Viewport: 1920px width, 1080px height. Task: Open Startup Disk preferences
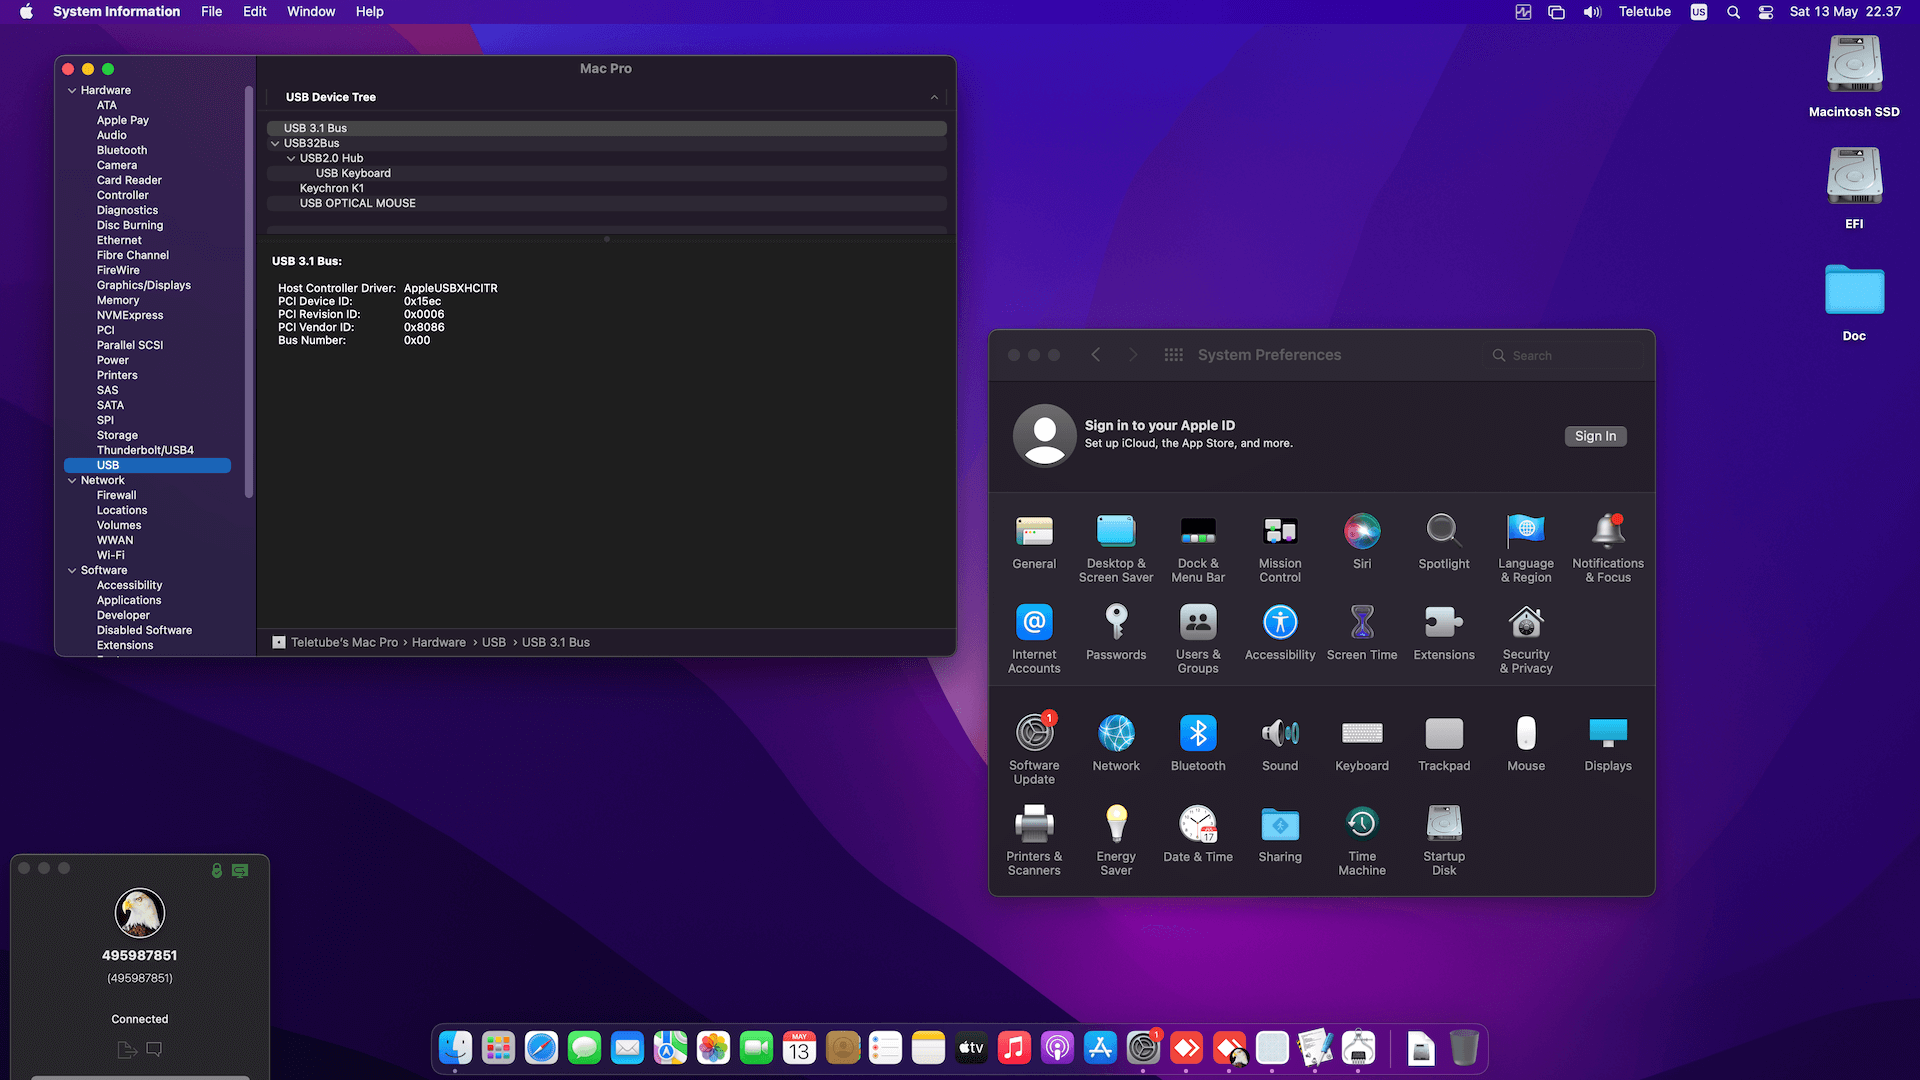point(1444,842)
